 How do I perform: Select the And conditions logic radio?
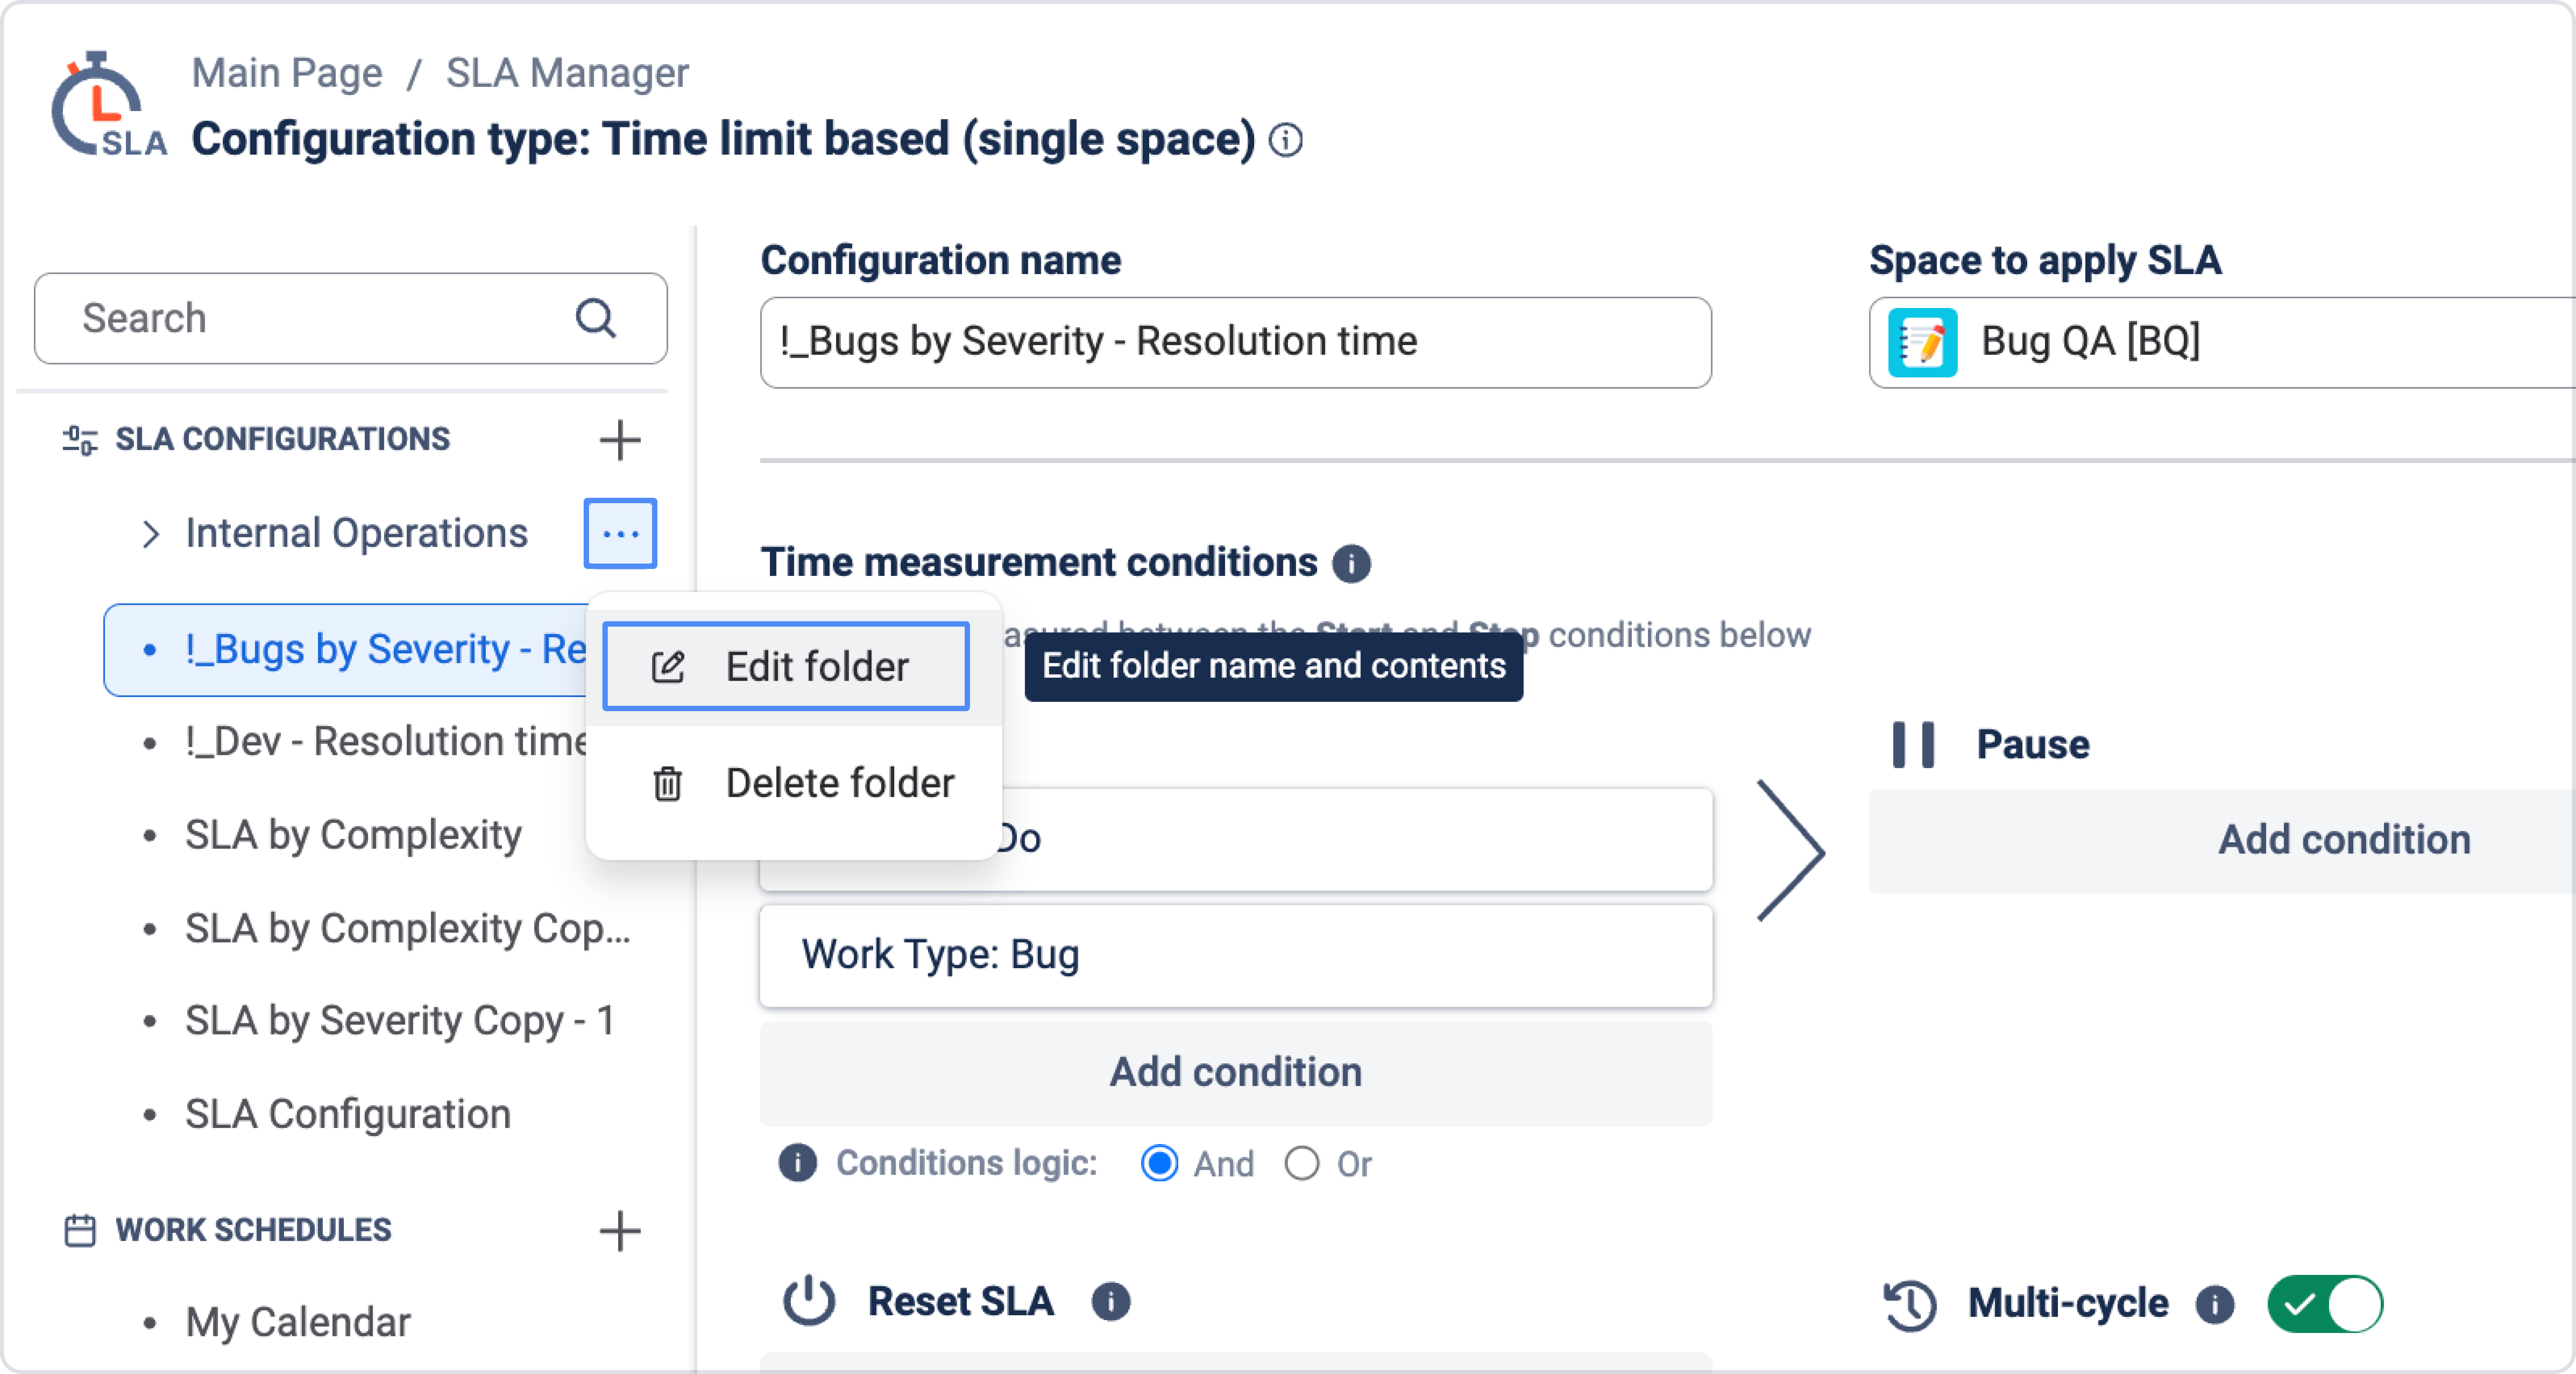tap(1159, 1163)
